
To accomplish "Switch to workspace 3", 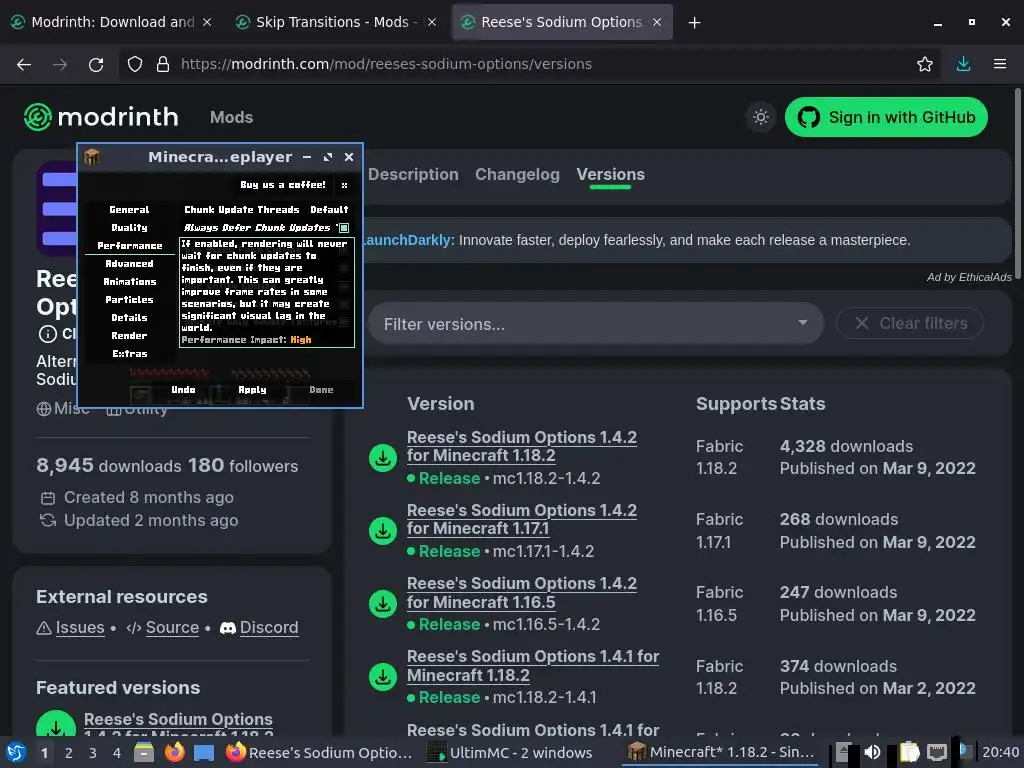I will click(x=93, y=753).
